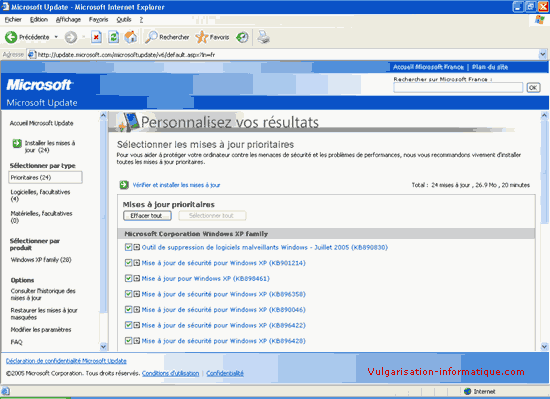Click green arrow icon beside Vérifier et installer
The width and height of the screenshot is (550, 399).
(124, 185)
